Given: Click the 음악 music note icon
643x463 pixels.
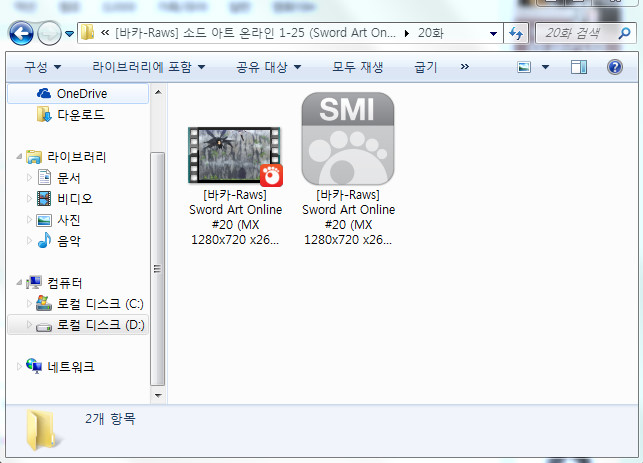Looking at the screenshot, I should (x=44, y=240).
